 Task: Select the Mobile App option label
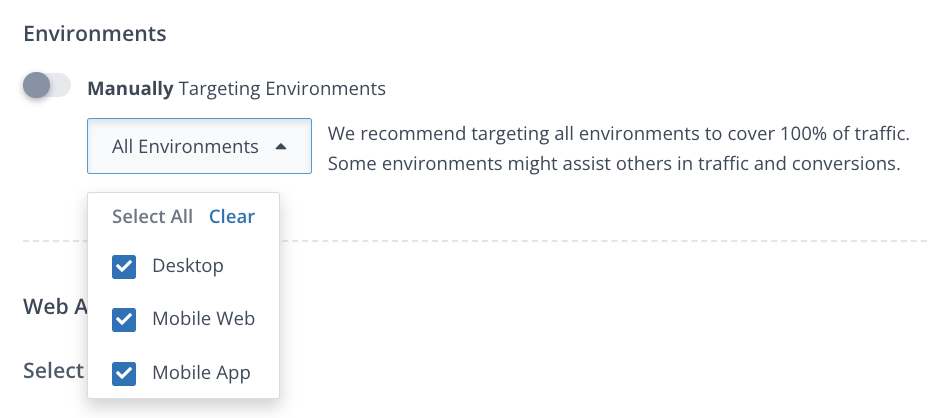point(201,373)
